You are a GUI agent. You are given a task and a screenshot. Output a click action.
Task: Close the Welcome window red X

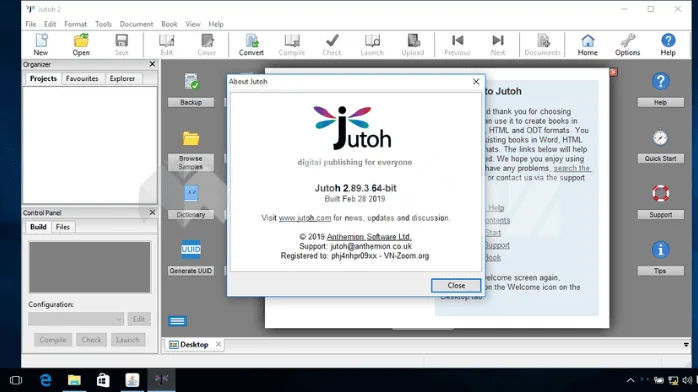613,72
